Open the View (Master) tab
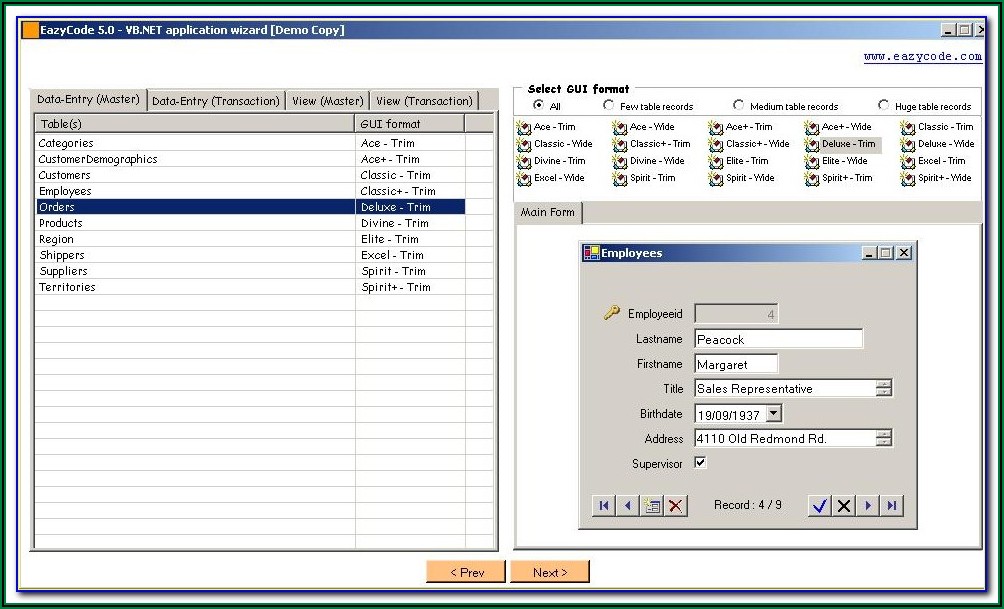This screenshot has height=609, width=1004. point(327,101)
